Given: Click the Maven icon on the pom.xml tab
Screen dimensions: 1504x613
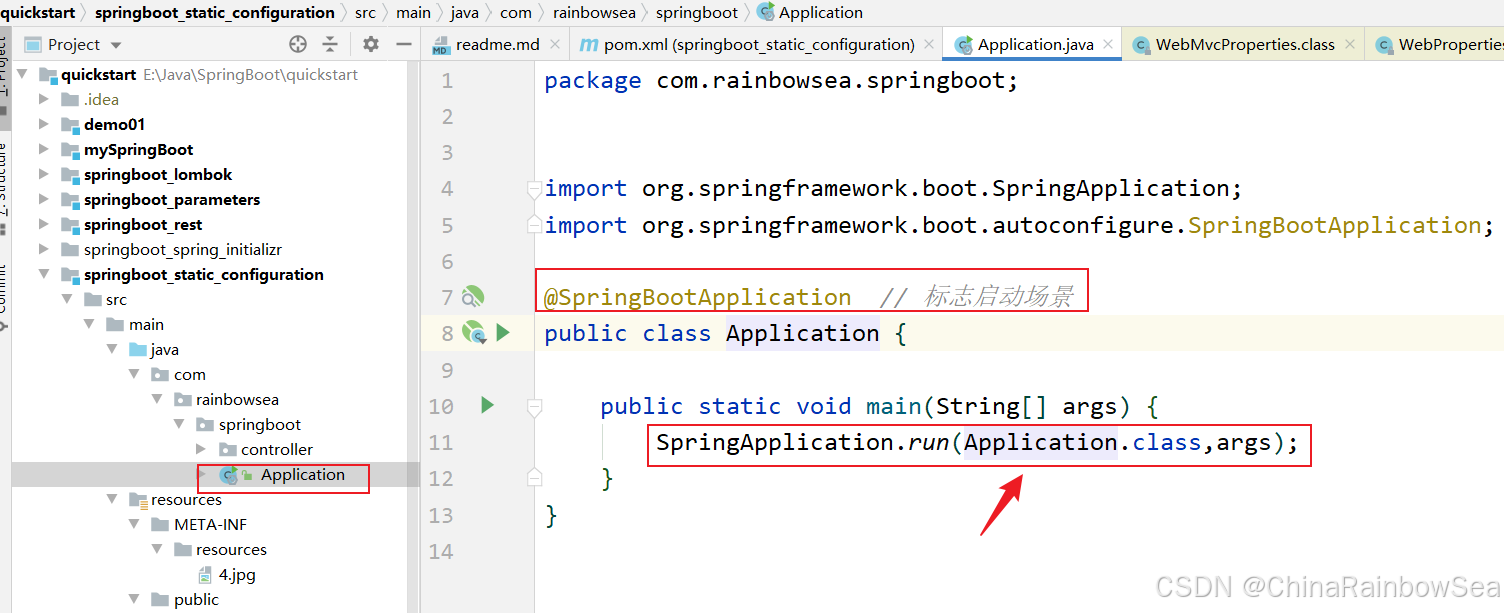Looking at the screenshot, I should point(590,44).
